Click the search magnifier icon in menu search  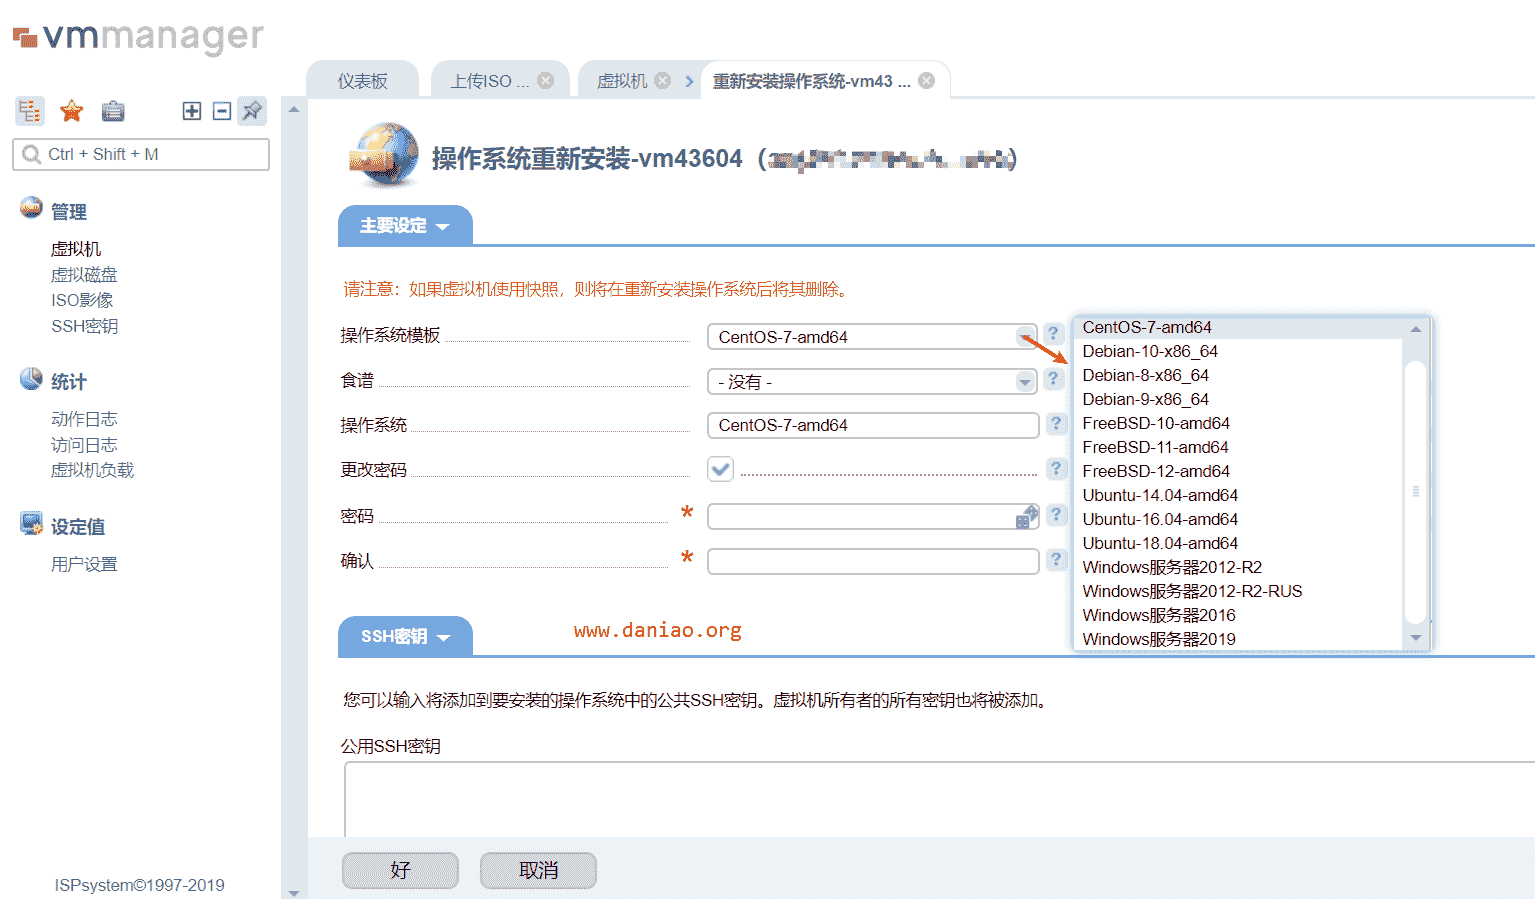[x=31, y=154]
